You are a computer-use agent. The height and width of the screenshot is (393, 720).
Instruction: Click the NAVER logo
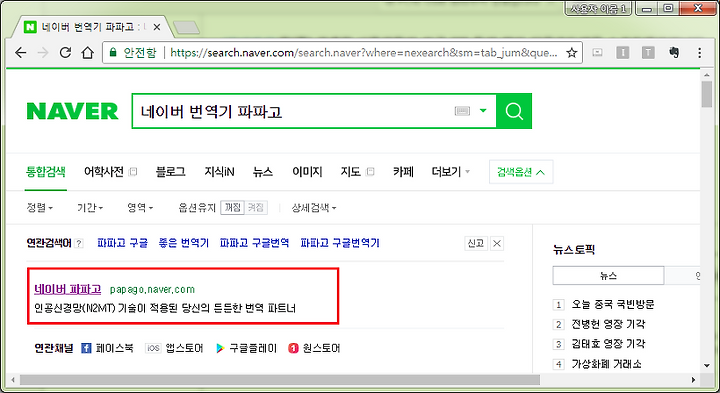[73, 111]
